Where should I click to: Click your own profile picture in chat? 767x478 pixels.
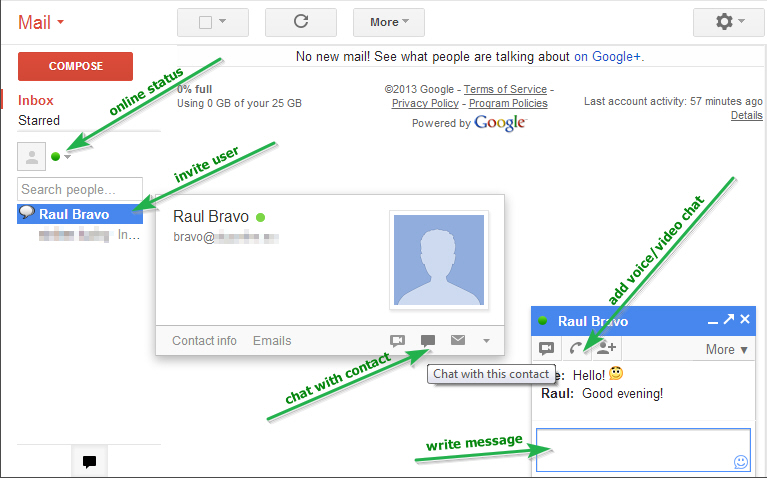tap(31, 157)
